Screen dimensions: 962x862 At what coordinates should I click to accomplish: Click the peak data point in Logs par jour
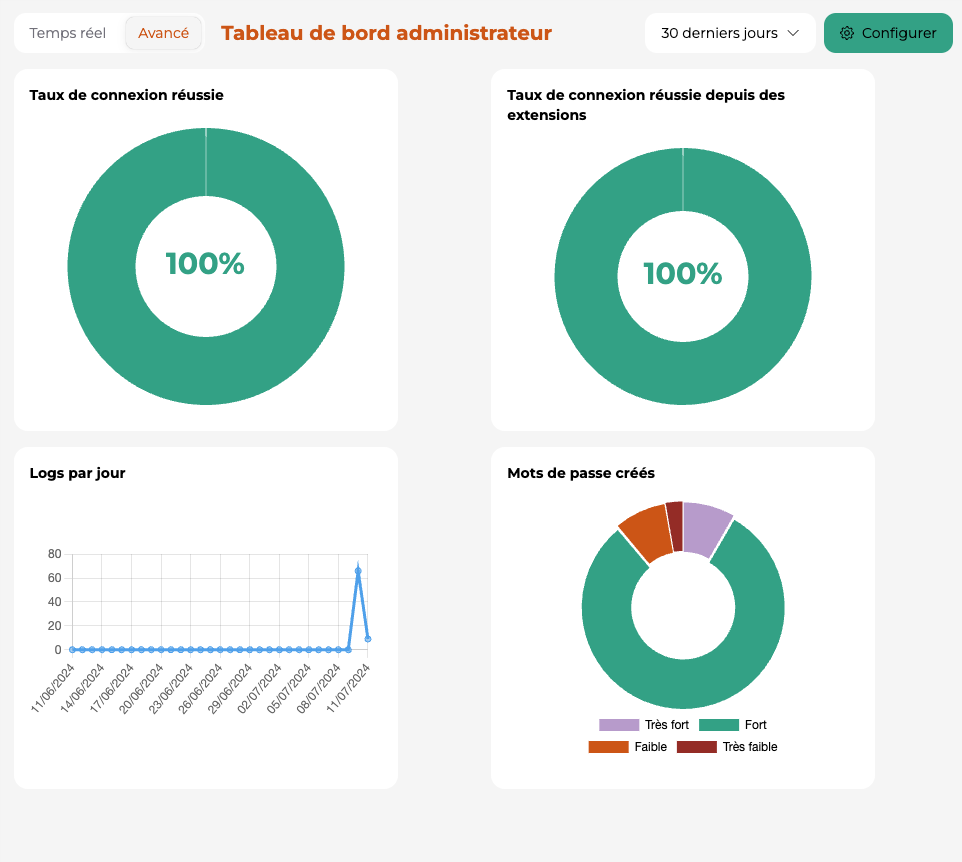coord(359,568)
